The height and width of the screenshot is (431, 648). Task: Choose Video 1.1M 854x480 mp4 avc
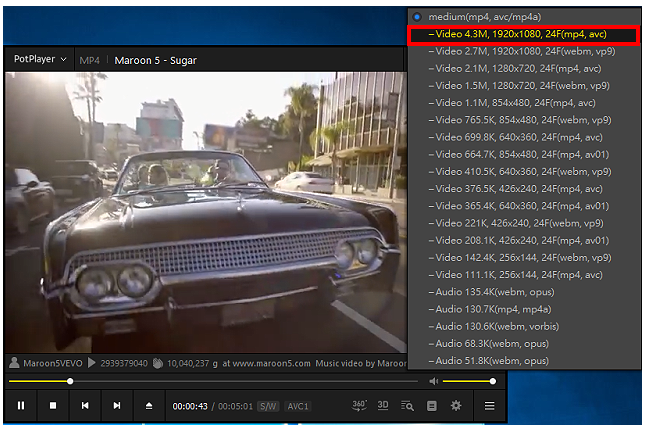coord(523,103)
